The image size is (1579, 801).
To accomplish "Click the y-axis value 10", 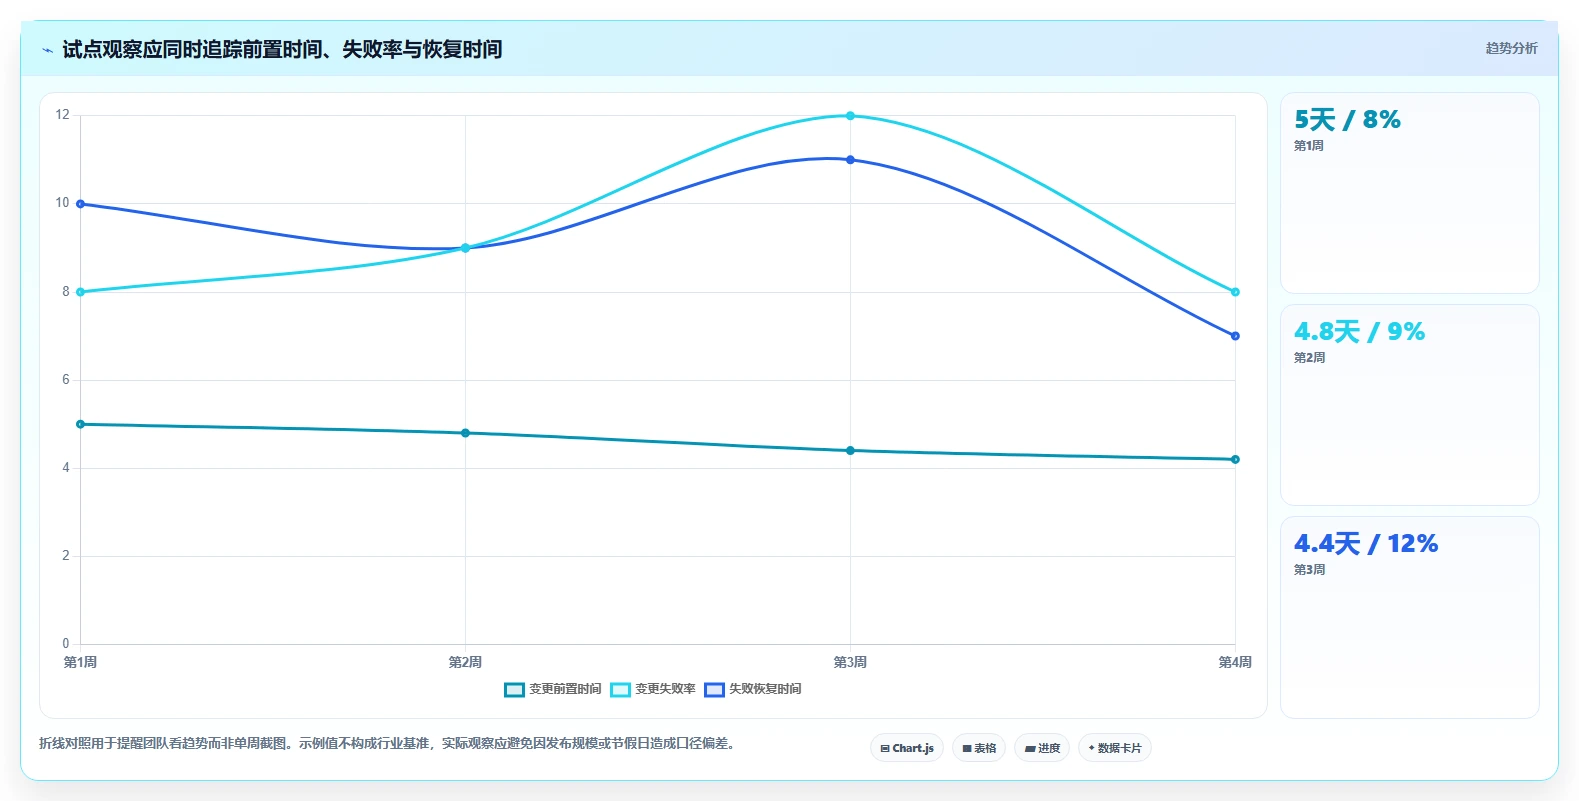I will pos(63,203).
